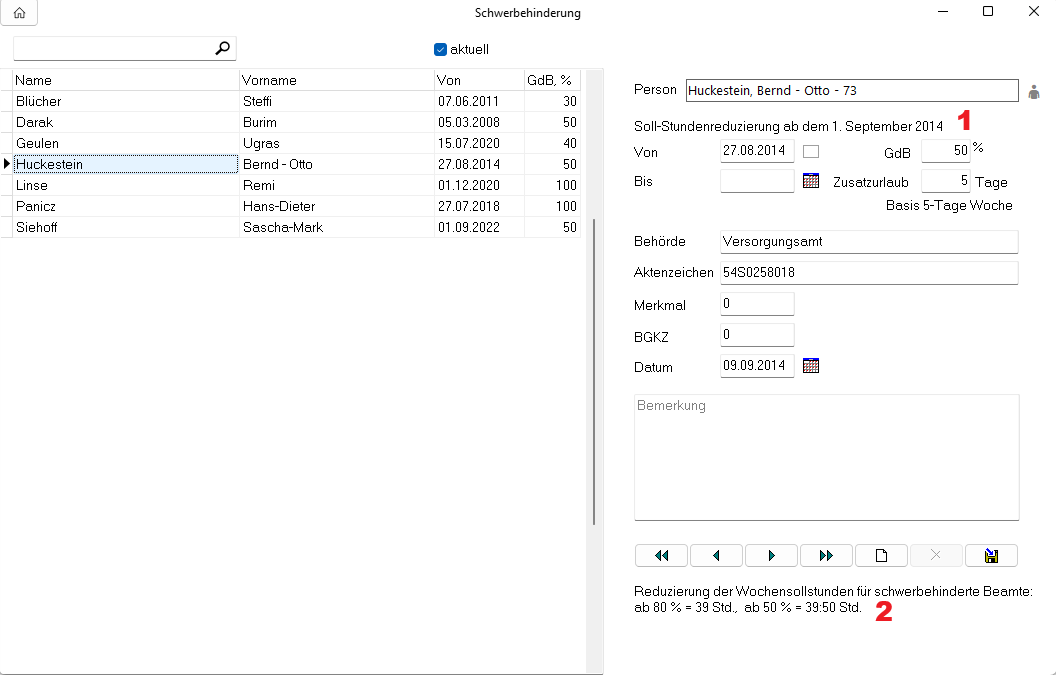Screen dimensions: 1056x675
Task: Click the Aktenzeichen field
Action: (869, 273)
